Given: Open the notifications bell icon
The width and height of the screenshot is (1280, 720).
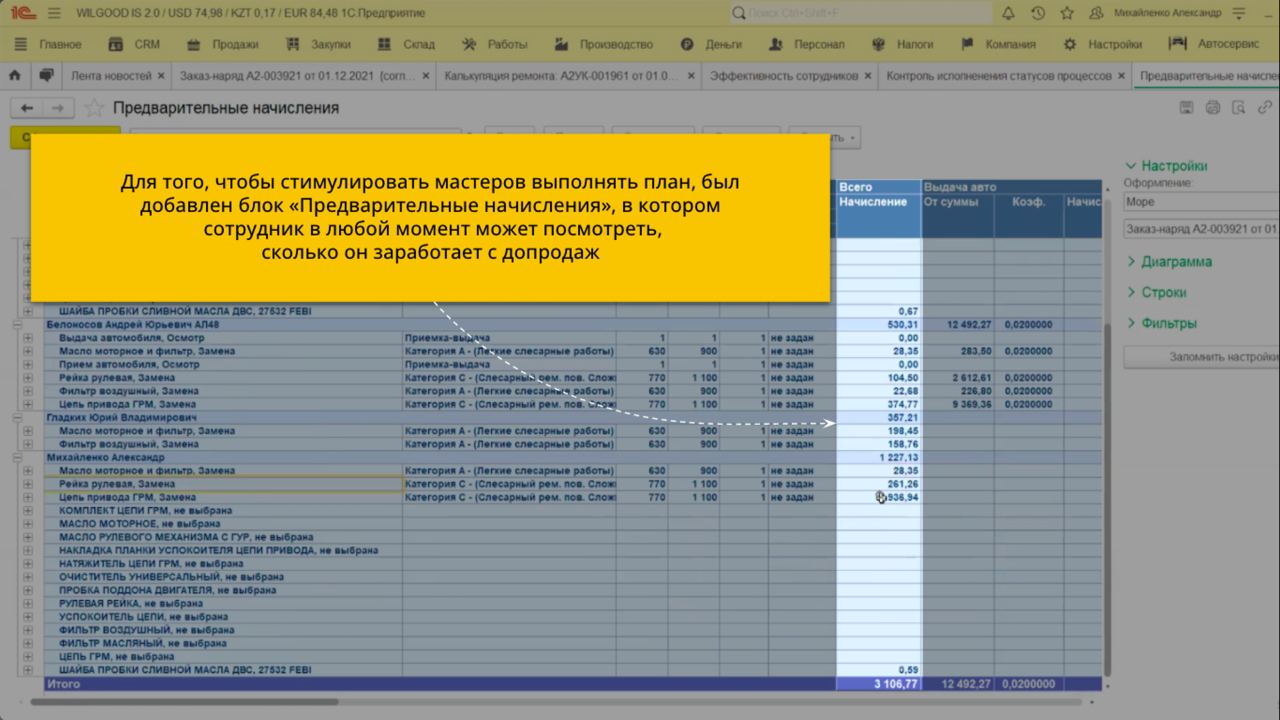Looking at the screenshot, I should [x=1008, y=13].
